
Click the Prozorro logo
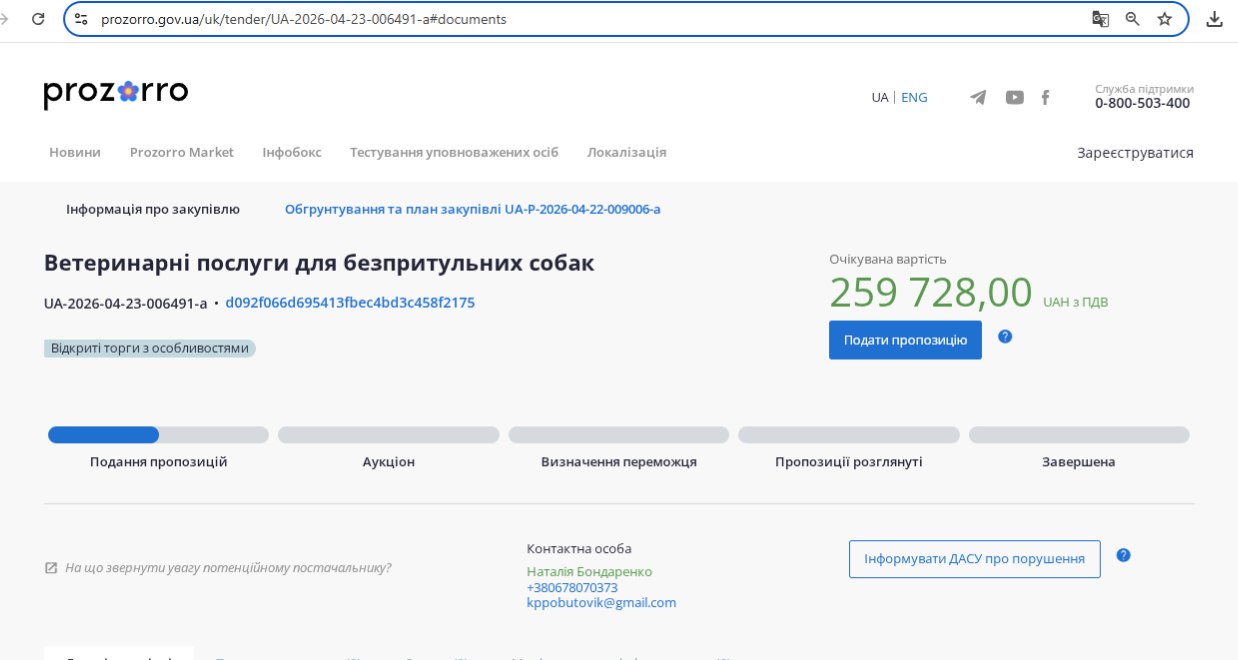coord(116,93)
